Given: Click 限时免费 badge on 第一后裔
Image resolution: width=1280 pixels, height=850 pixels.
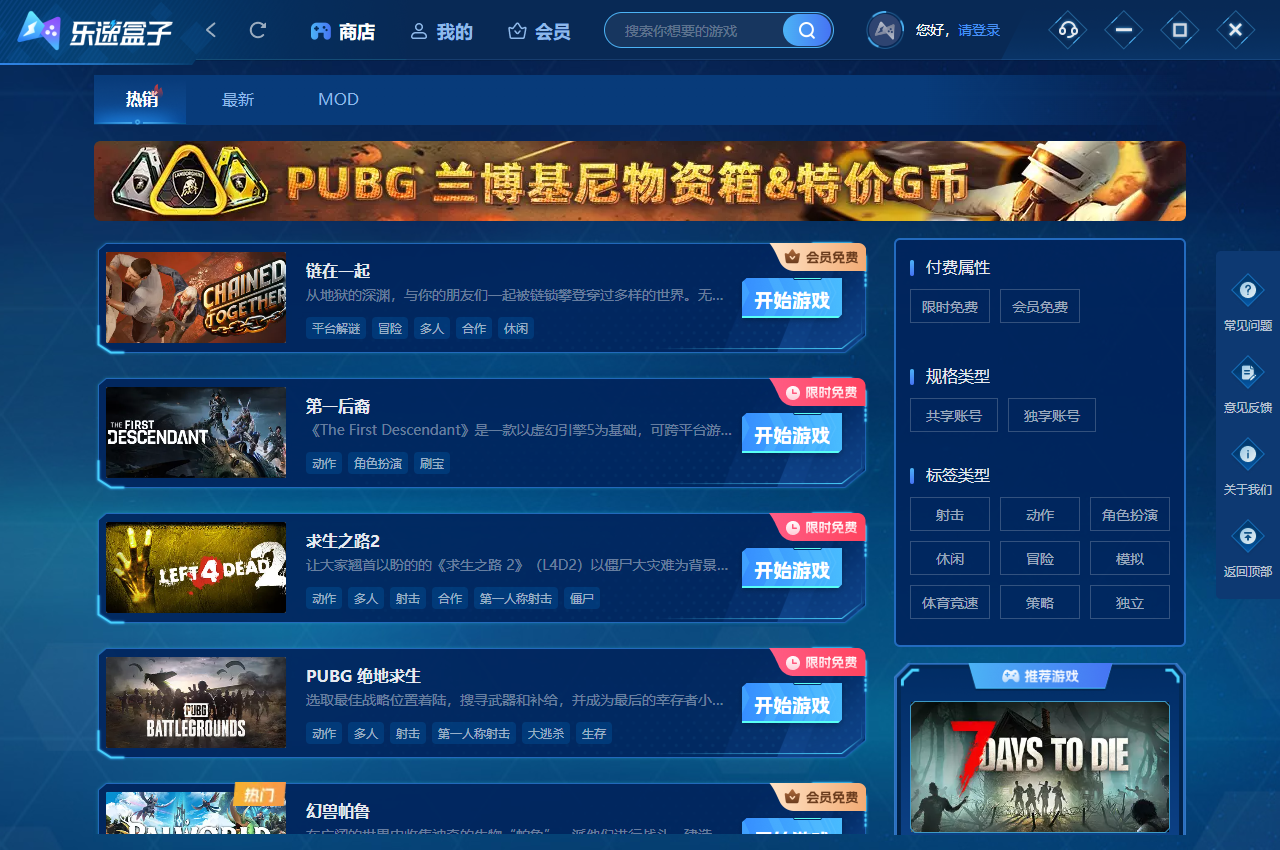Looking at the screenshot, I should (820, 392).
